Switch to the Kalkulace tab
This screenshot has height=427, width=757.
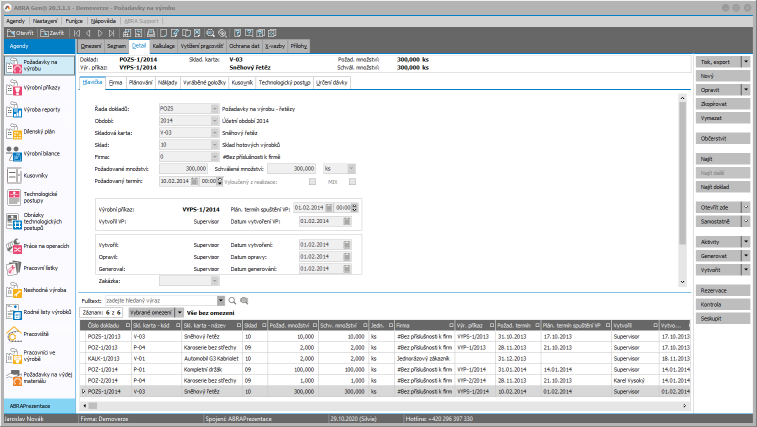pos(164,46)
